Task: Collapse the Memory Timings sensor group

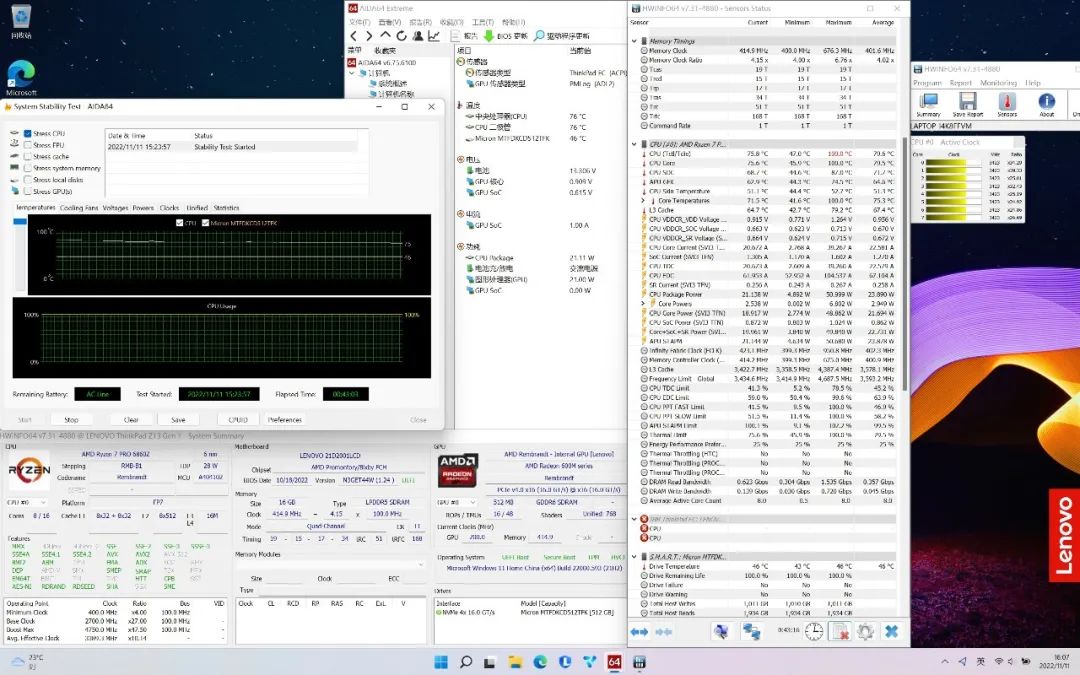Action: pos(634,41)
